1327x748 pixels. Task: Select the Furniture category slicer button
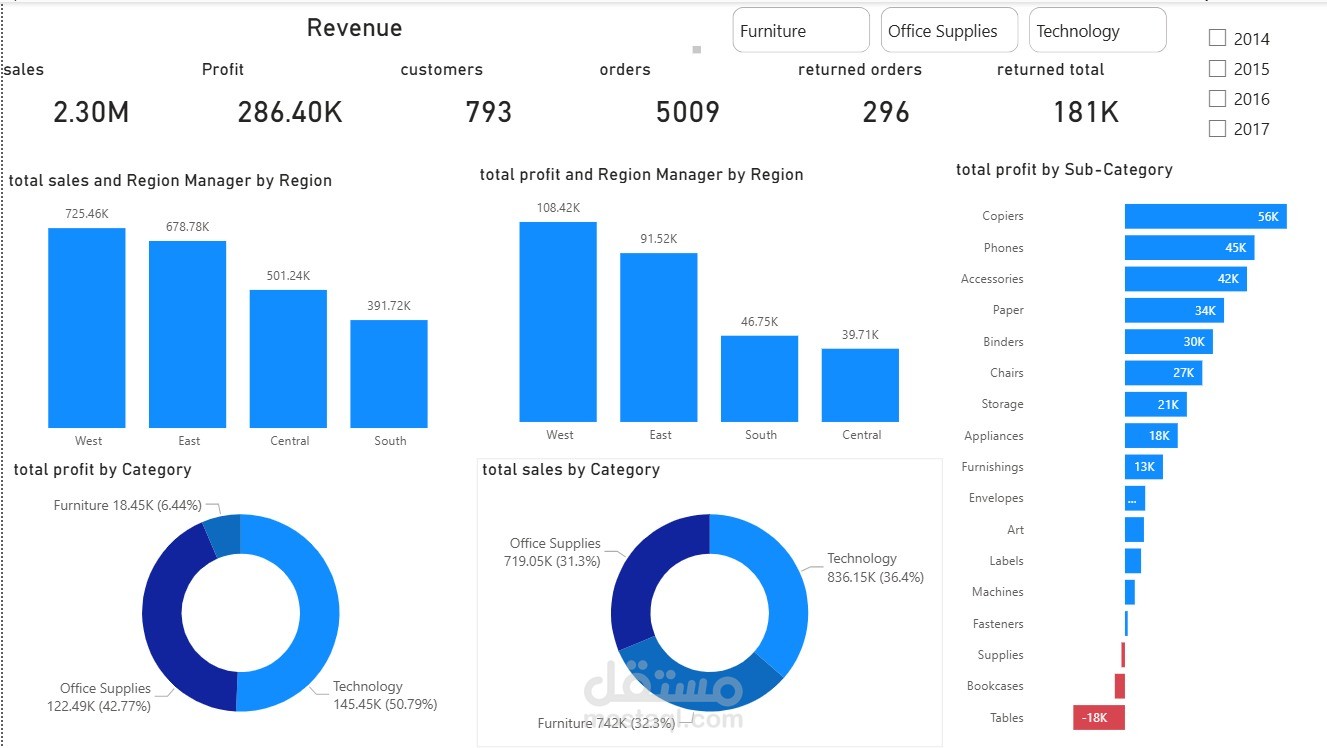point(801,30)
